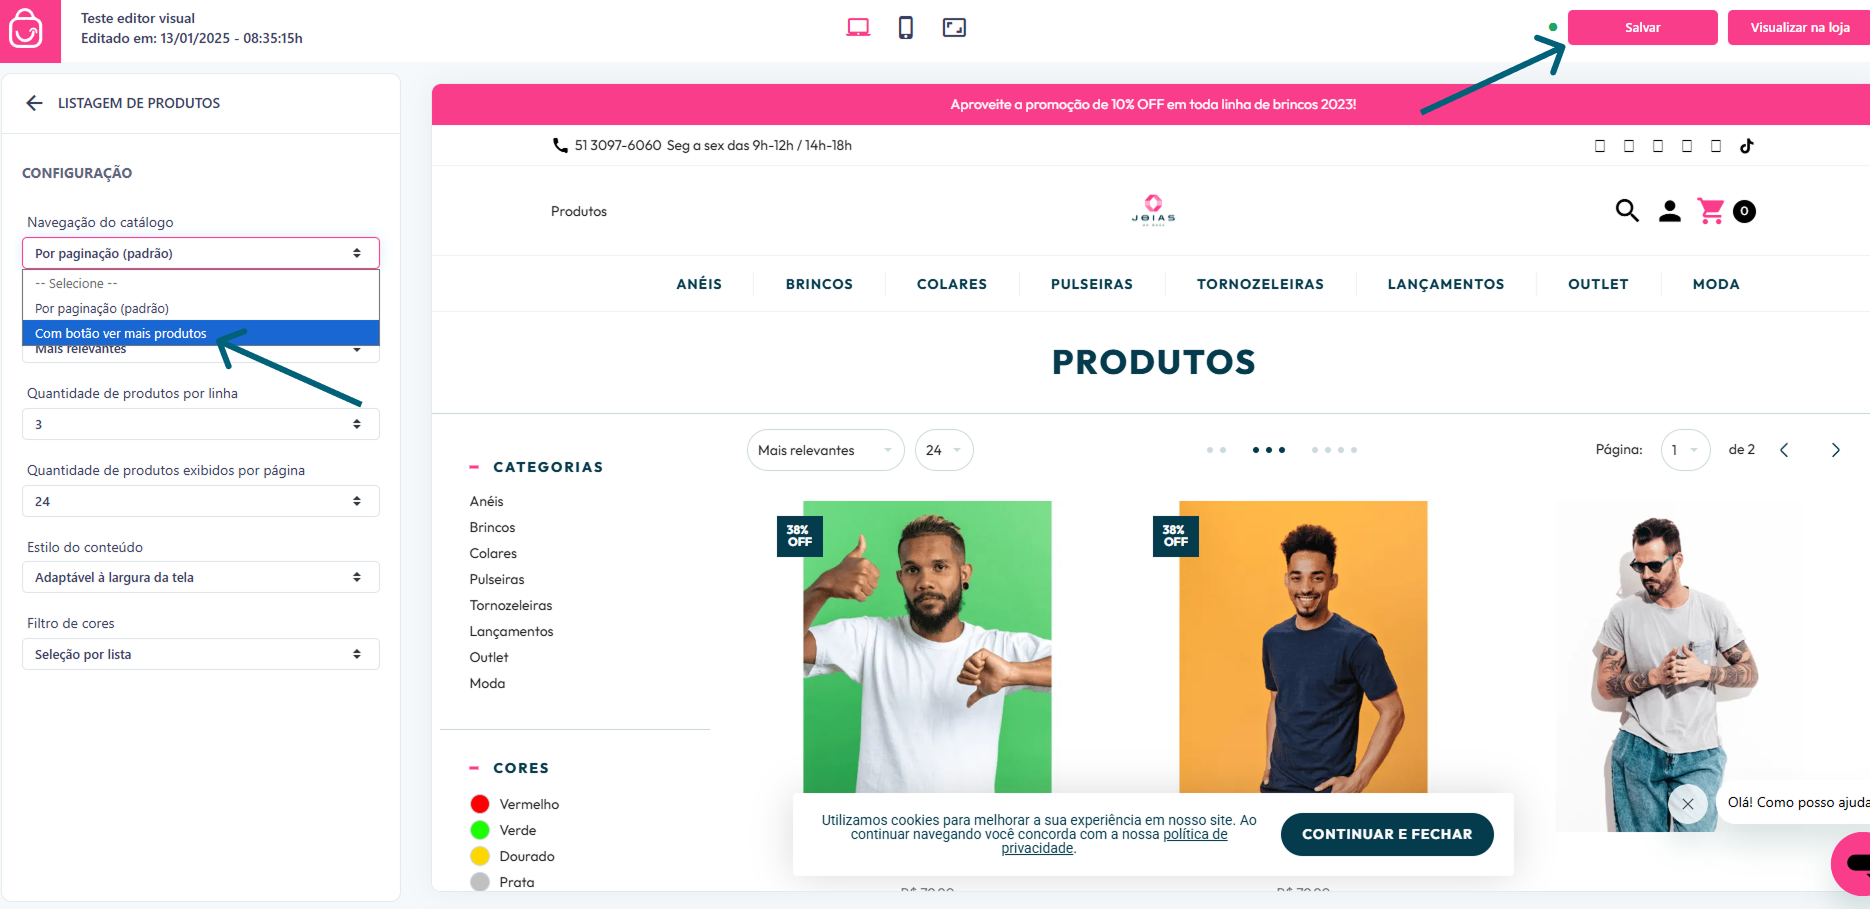Select four-dot grid layout view
The width and height of the screenshot is (1870, 909).
(1334, 450)
